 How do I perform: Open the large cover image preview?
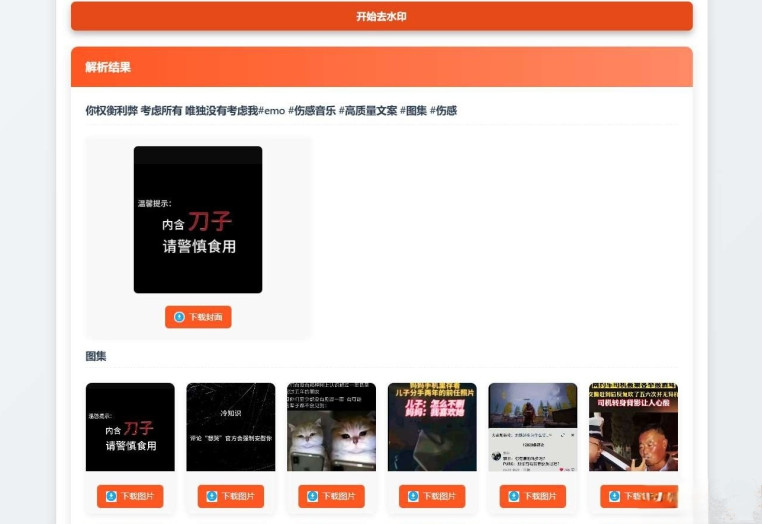198,220
